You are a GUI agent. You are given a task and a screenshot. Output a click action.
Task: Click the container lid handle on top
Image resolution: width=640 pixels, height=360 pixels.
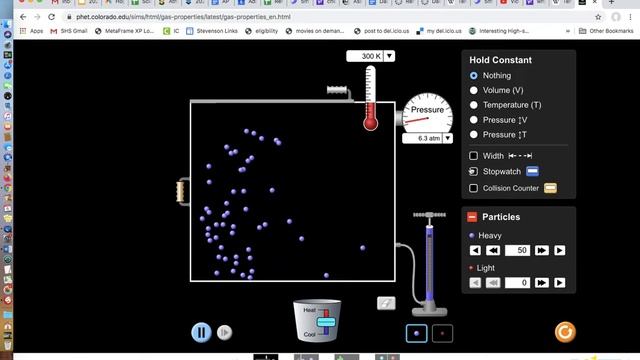pos(337,89)
